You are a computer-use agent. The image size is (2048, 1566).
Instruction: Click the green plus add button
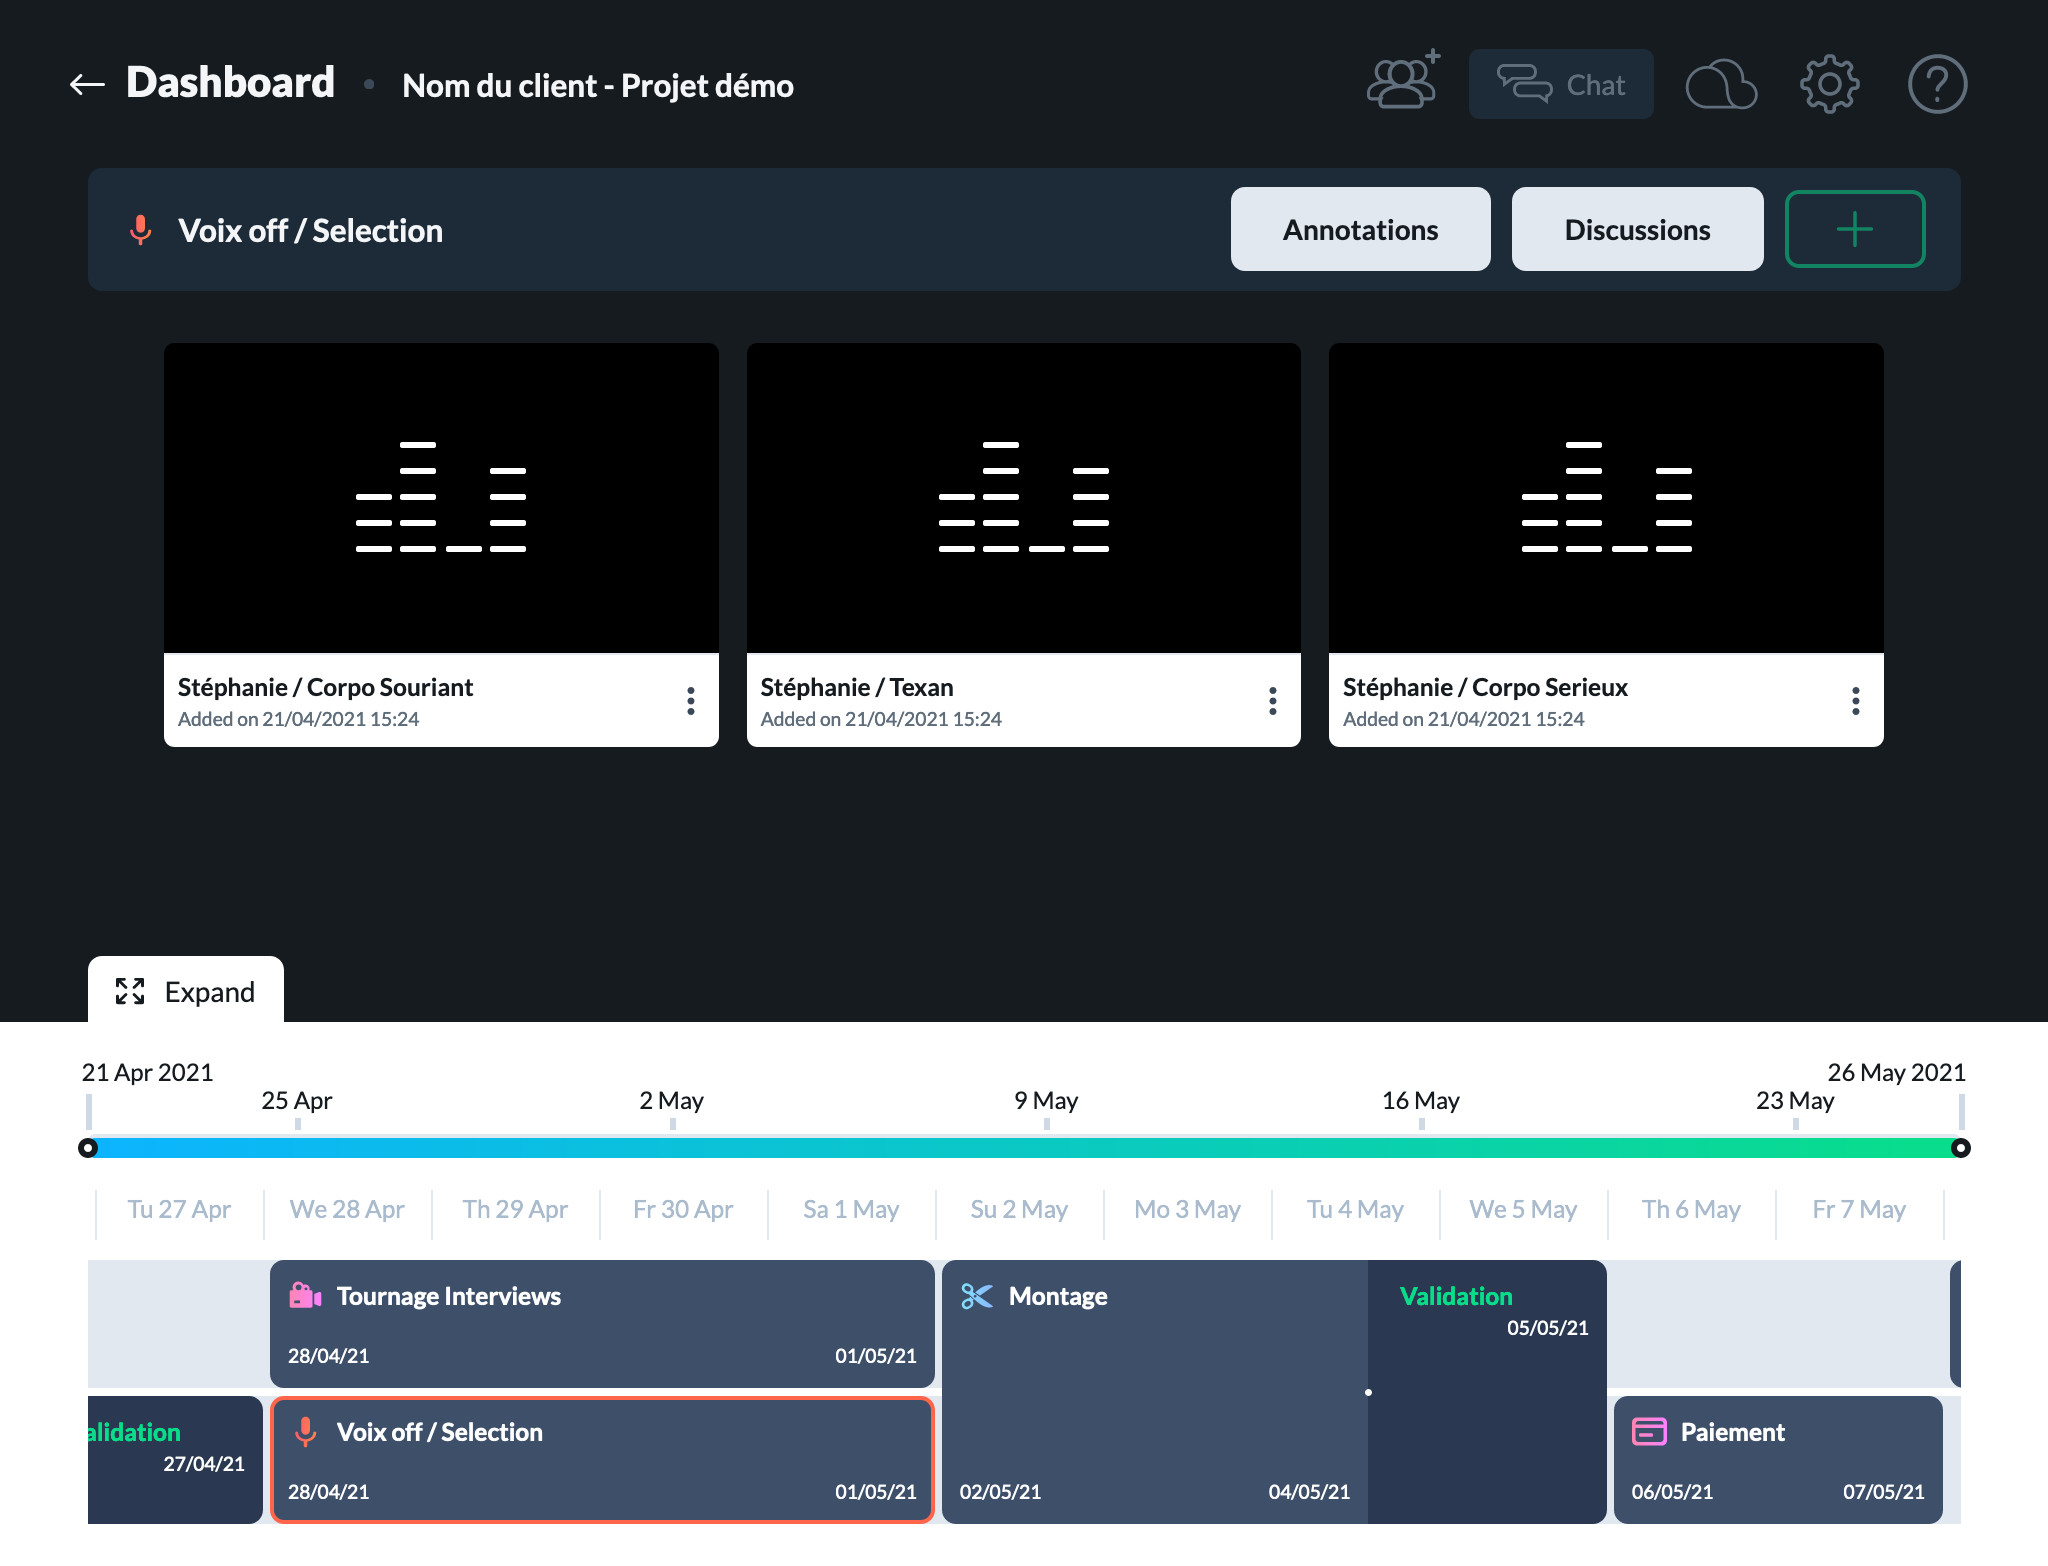[x=1855, y=229]
